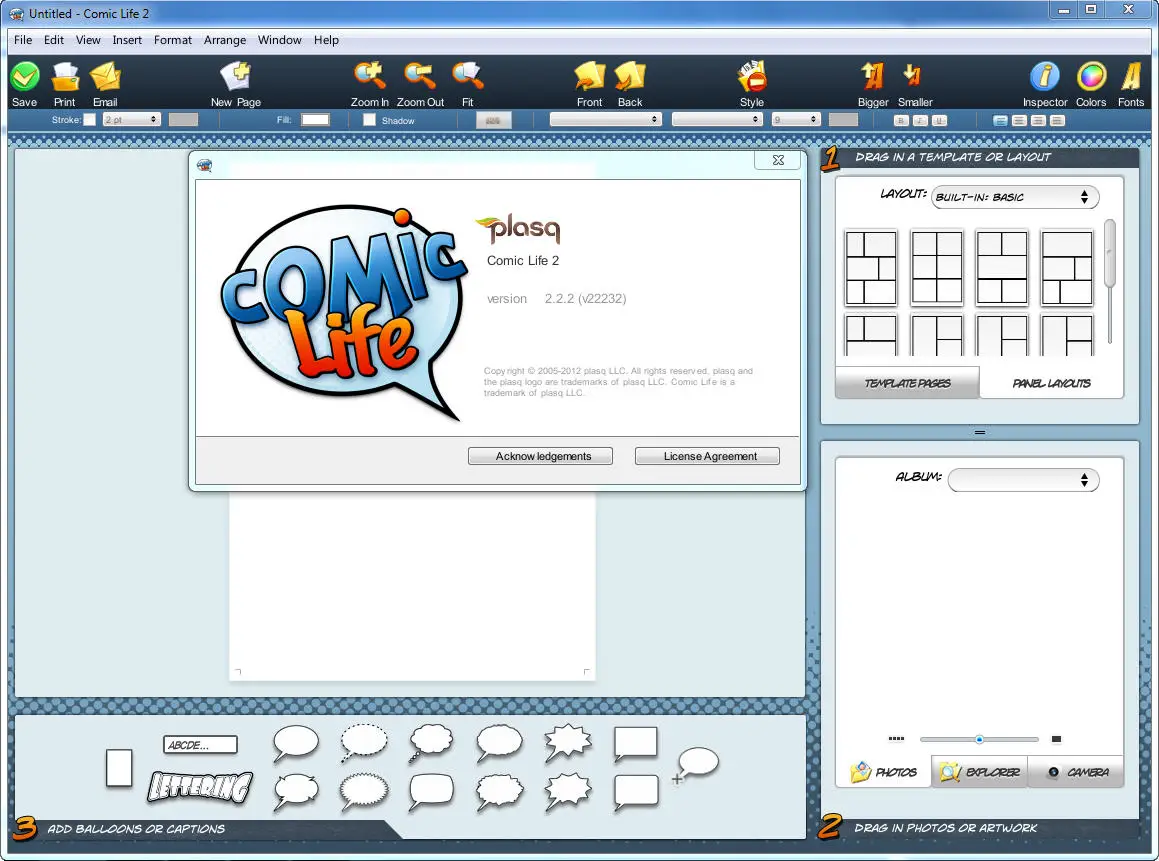
Task: Click the extend balloon plus icon
Action: tap(696, 765)
